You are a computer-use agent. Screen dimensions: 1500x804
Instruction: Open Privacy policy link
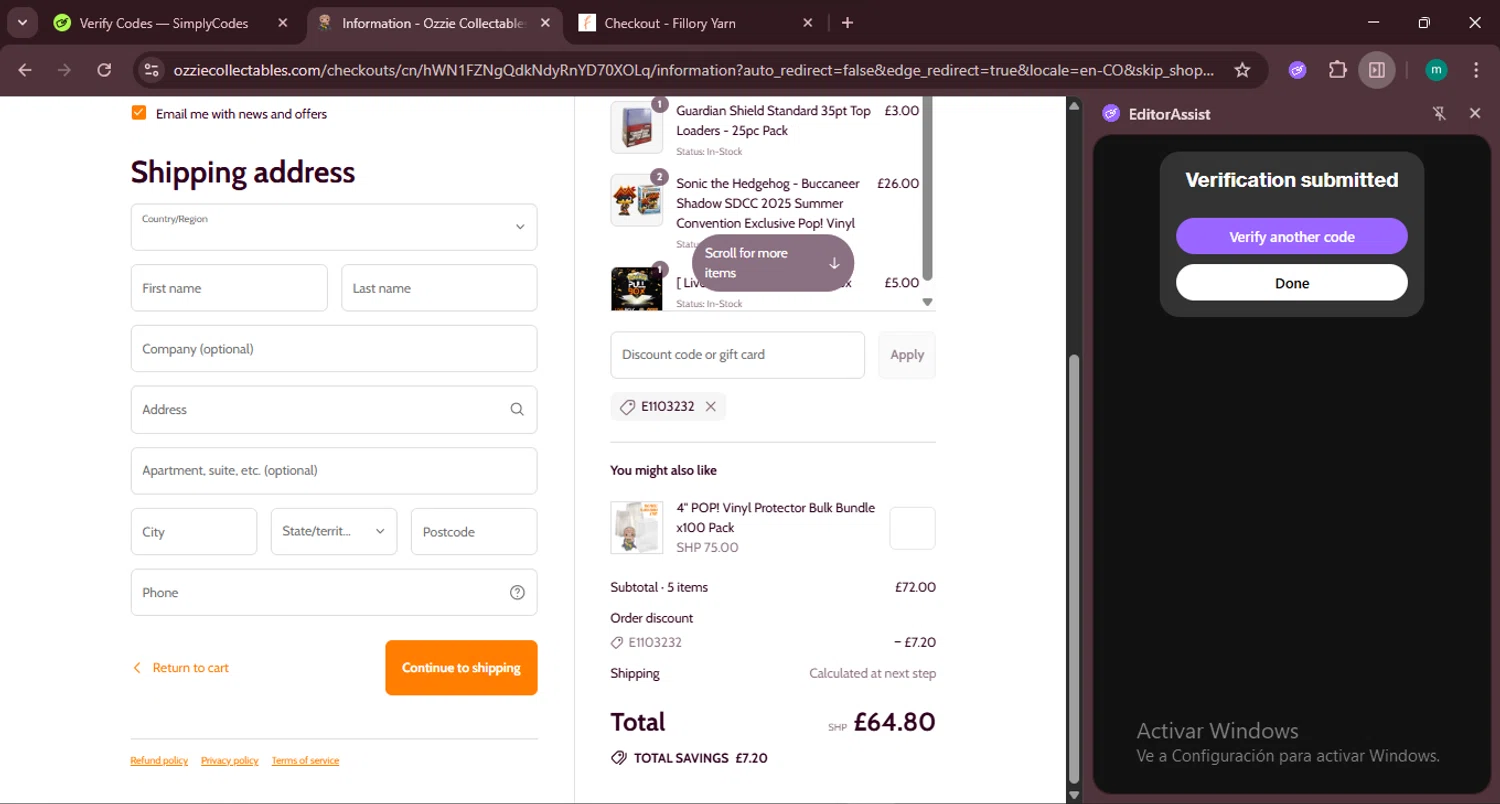pyautogui.click(x=230, y=761)
